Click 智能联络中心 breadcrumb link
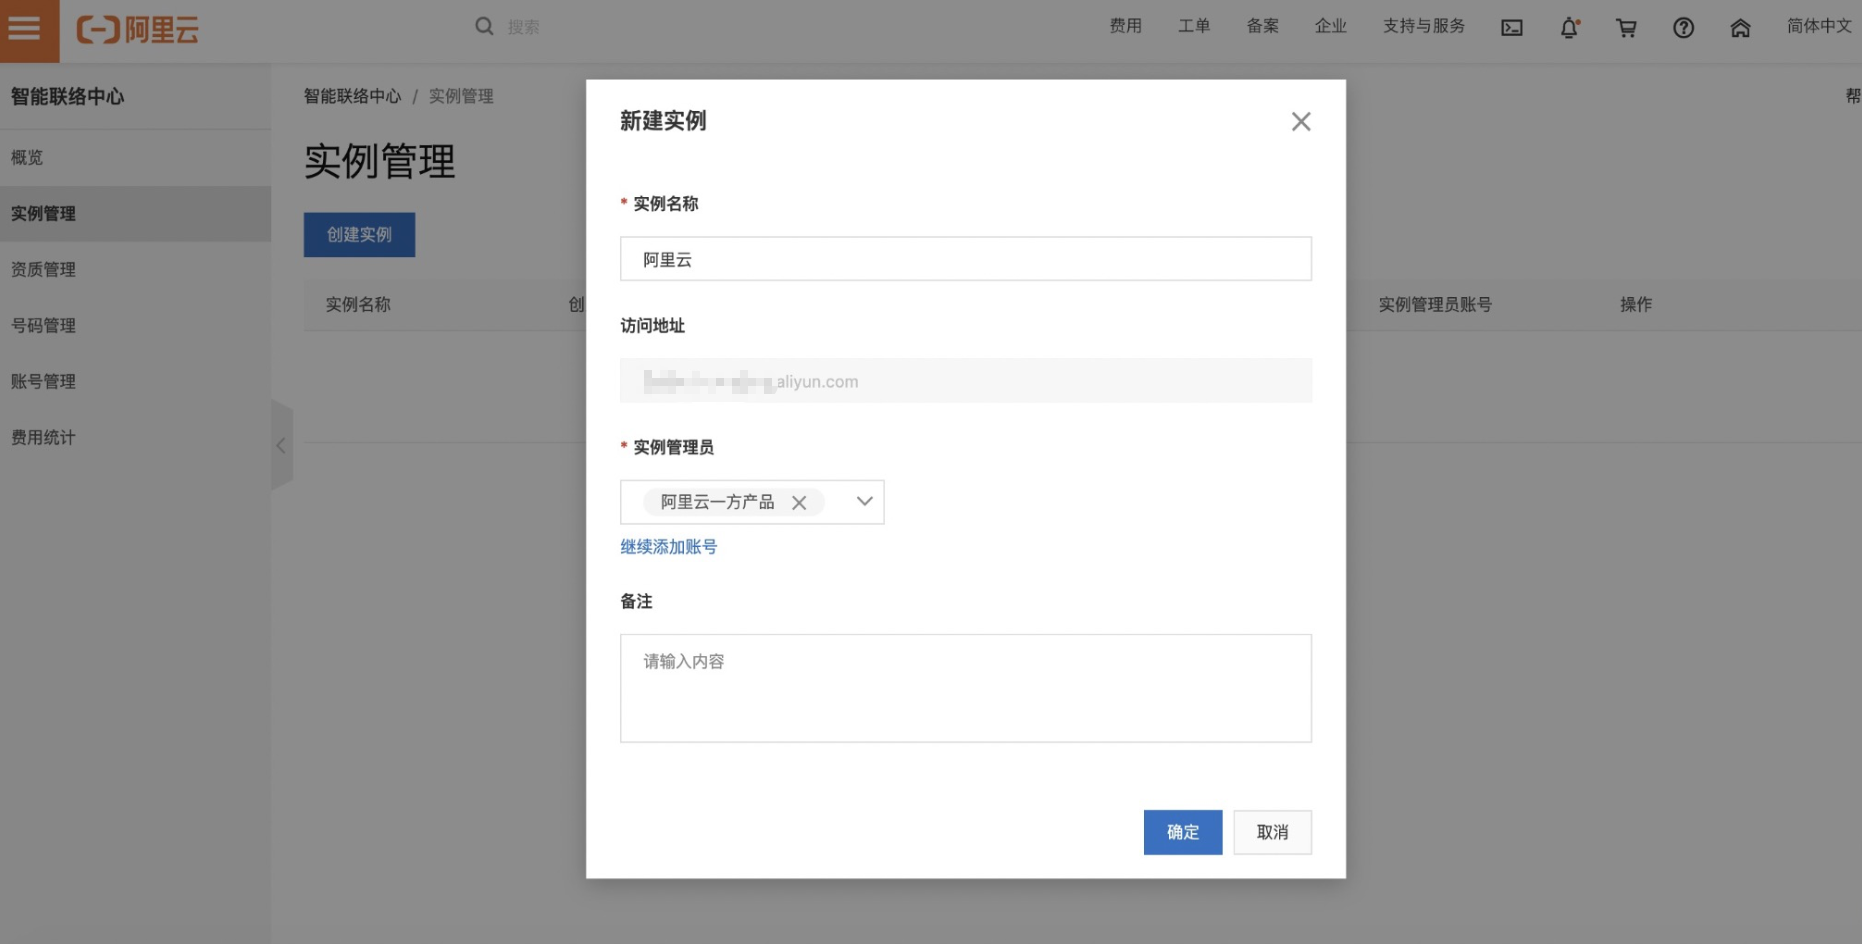Viewport: 1862px width, 944px height. 352,96
